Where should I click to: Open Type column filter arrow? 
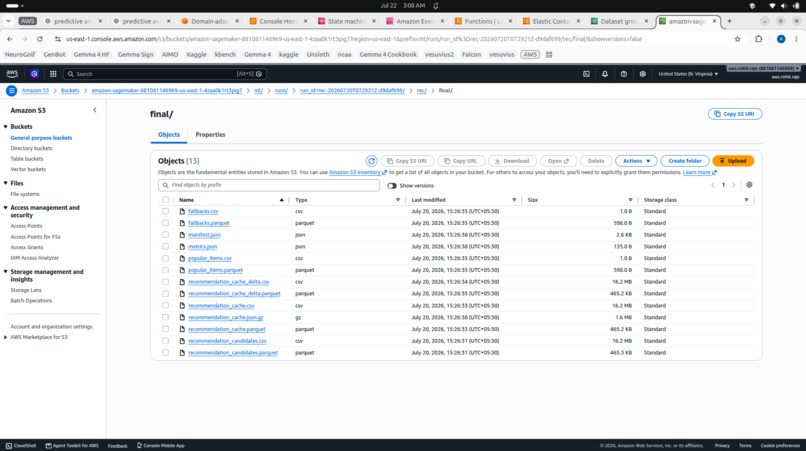397,200
